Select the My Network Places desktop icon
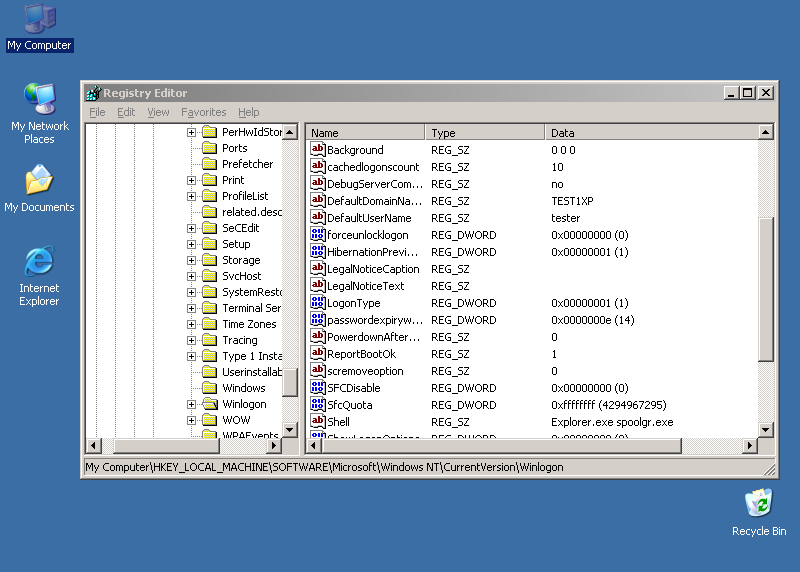The width and height of the screenshot is (800, 572). (x=40, y=113)
